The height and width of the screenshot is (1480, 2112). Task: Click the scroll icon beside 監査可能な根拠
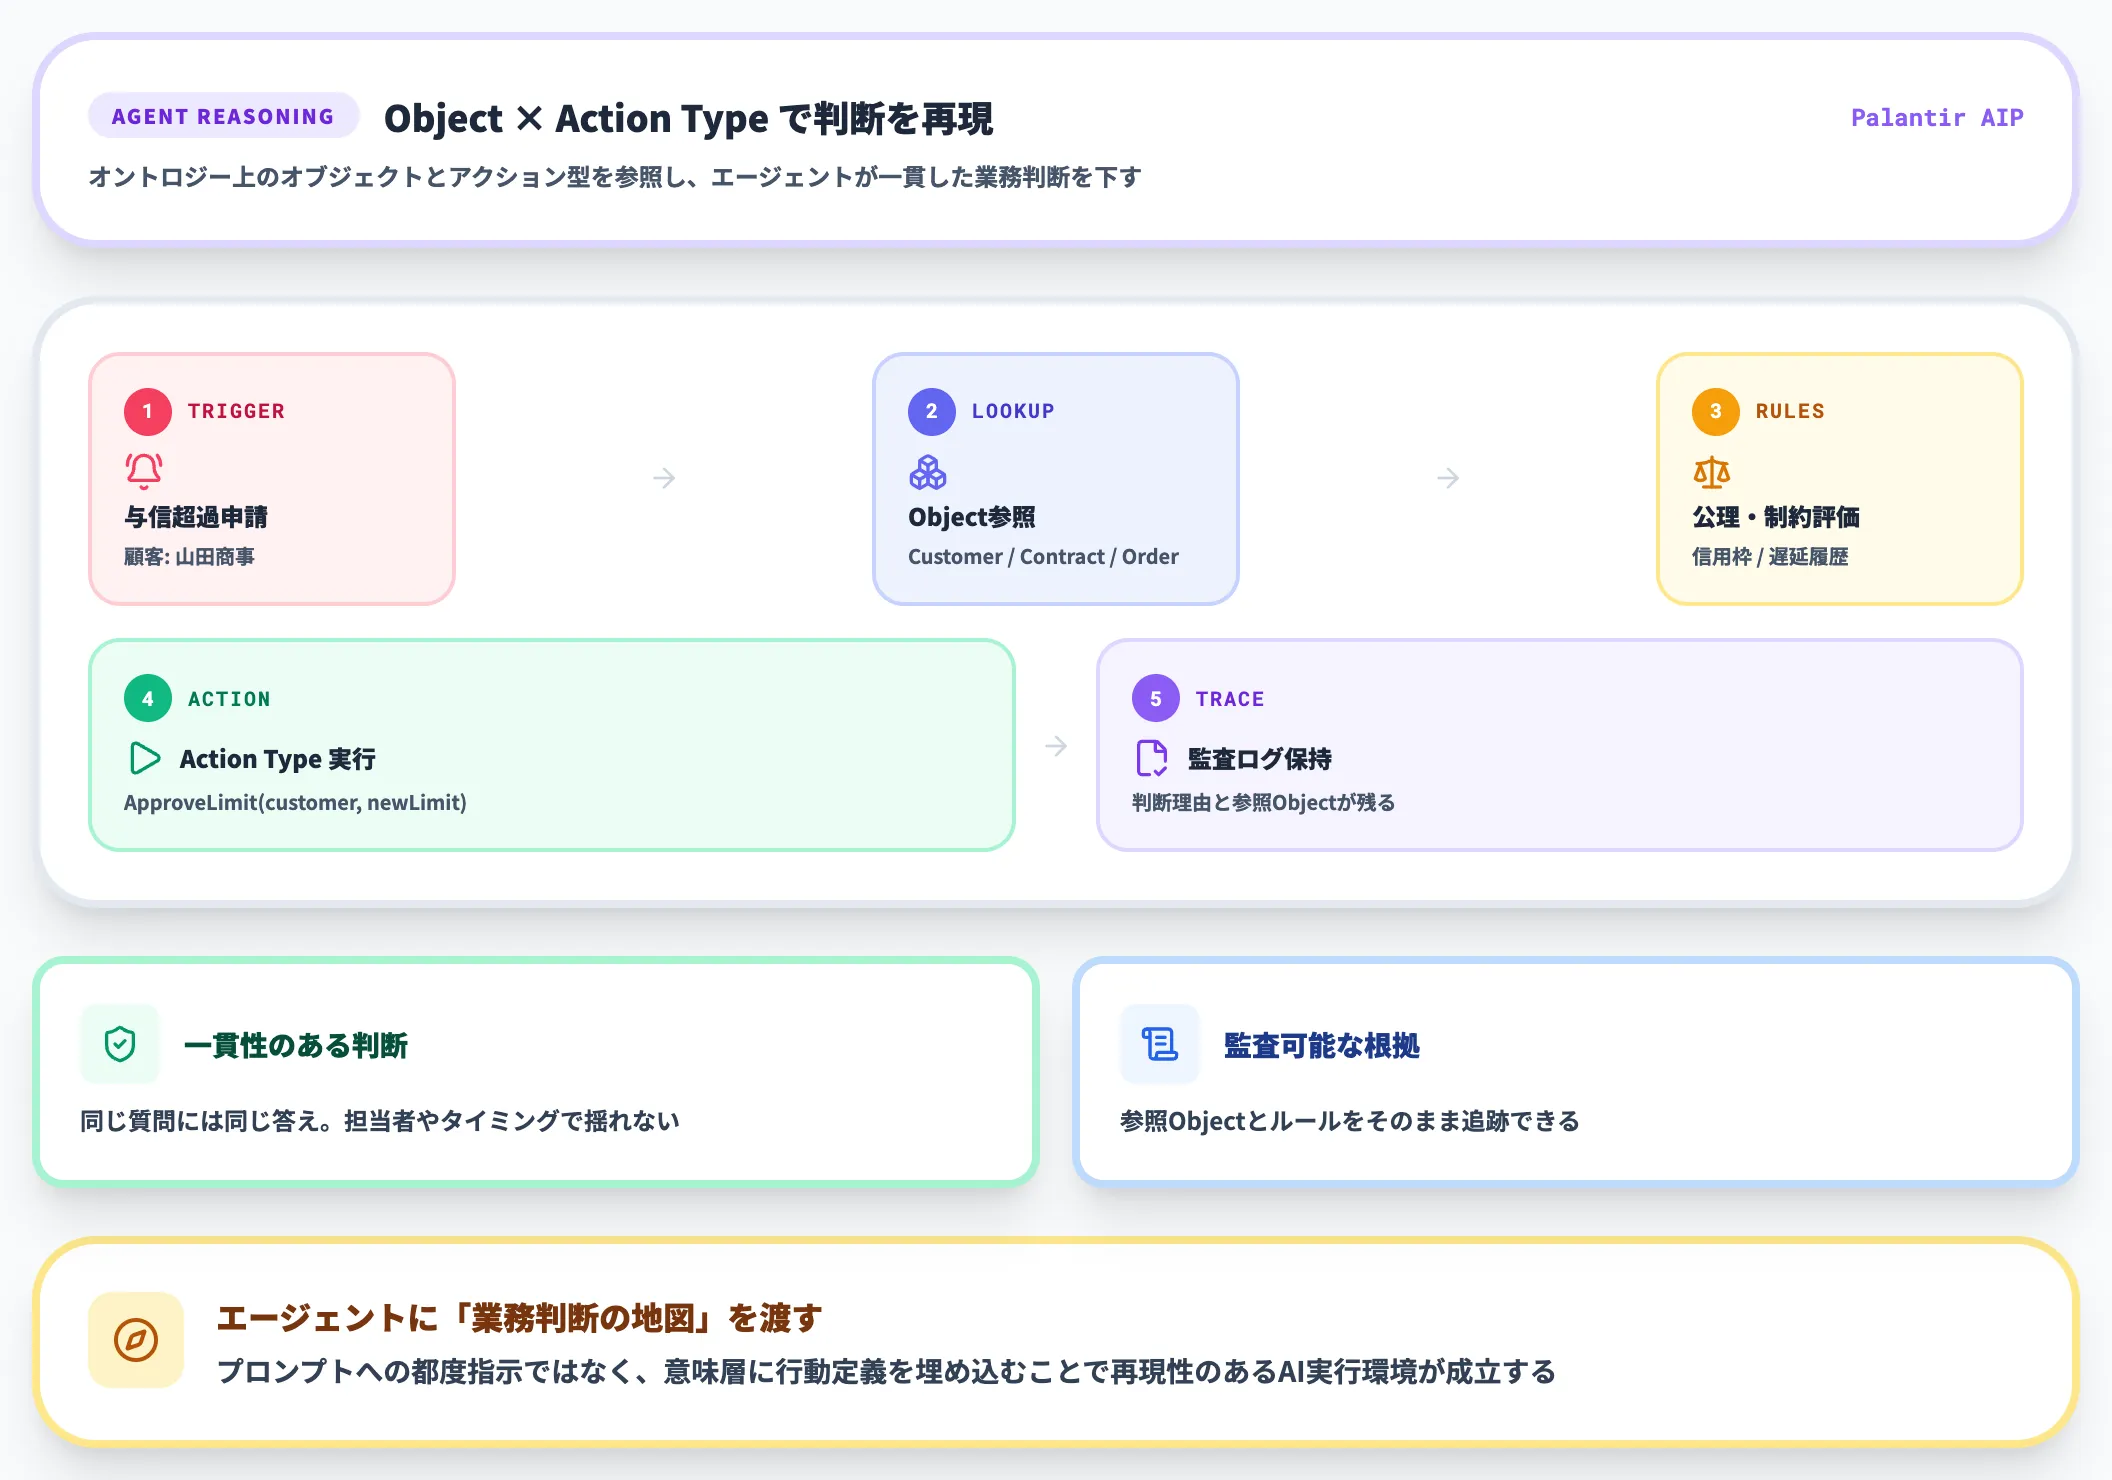pyautogui.click(x=1159, y=1044)
